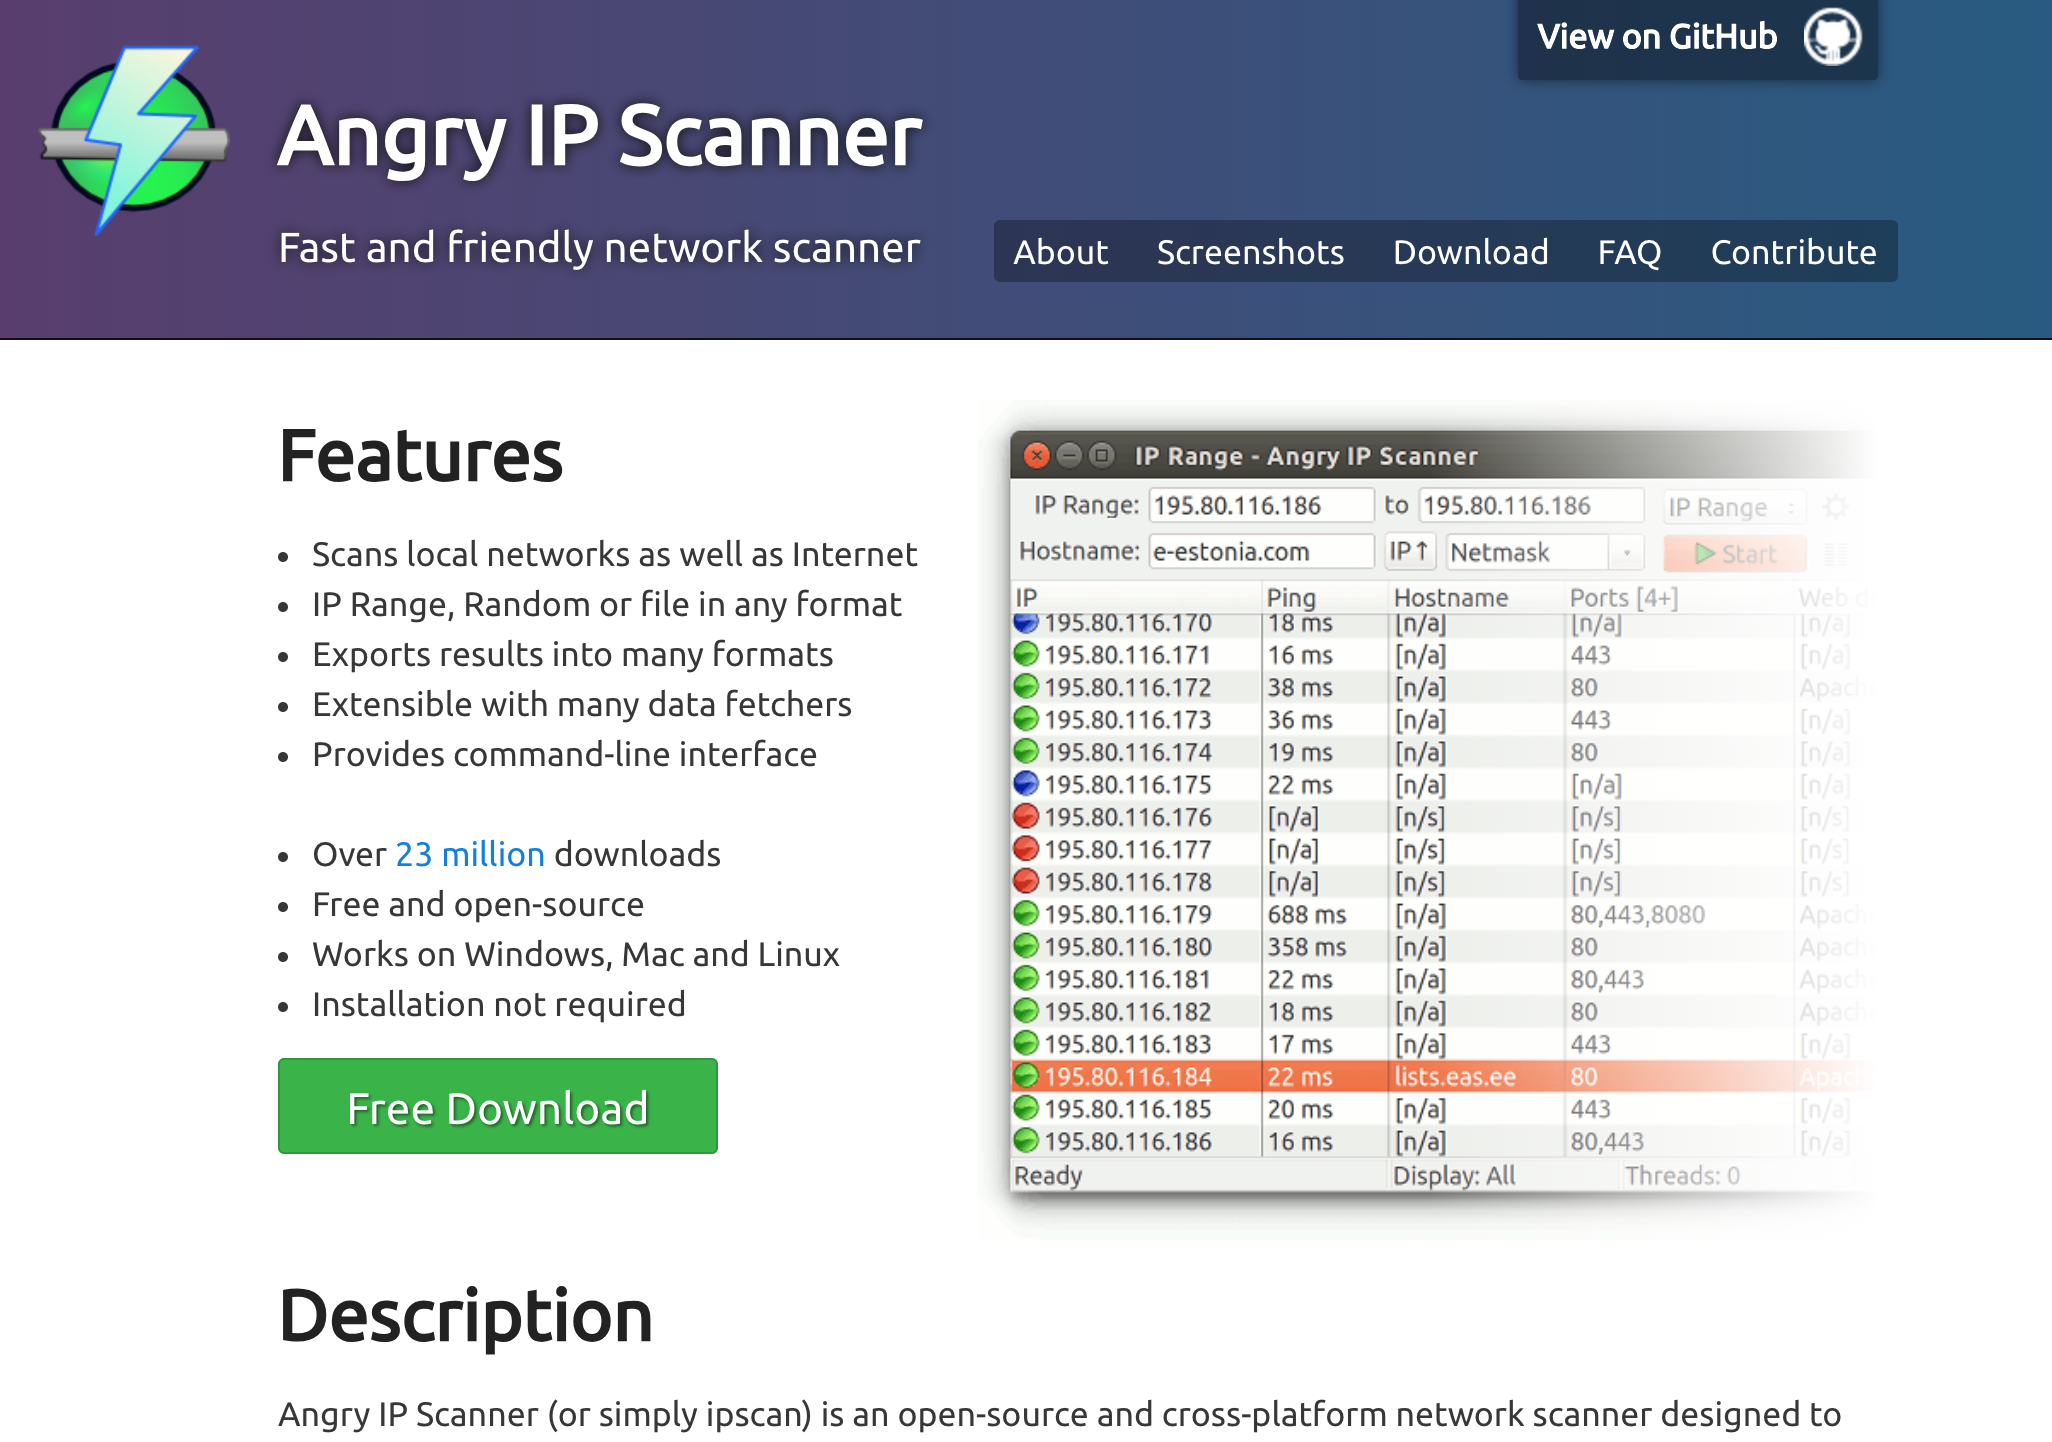Viewport: 2052px width, 1442px height.
Task: Open the Contribute navigation item
Action: [x=1792, y=252]
